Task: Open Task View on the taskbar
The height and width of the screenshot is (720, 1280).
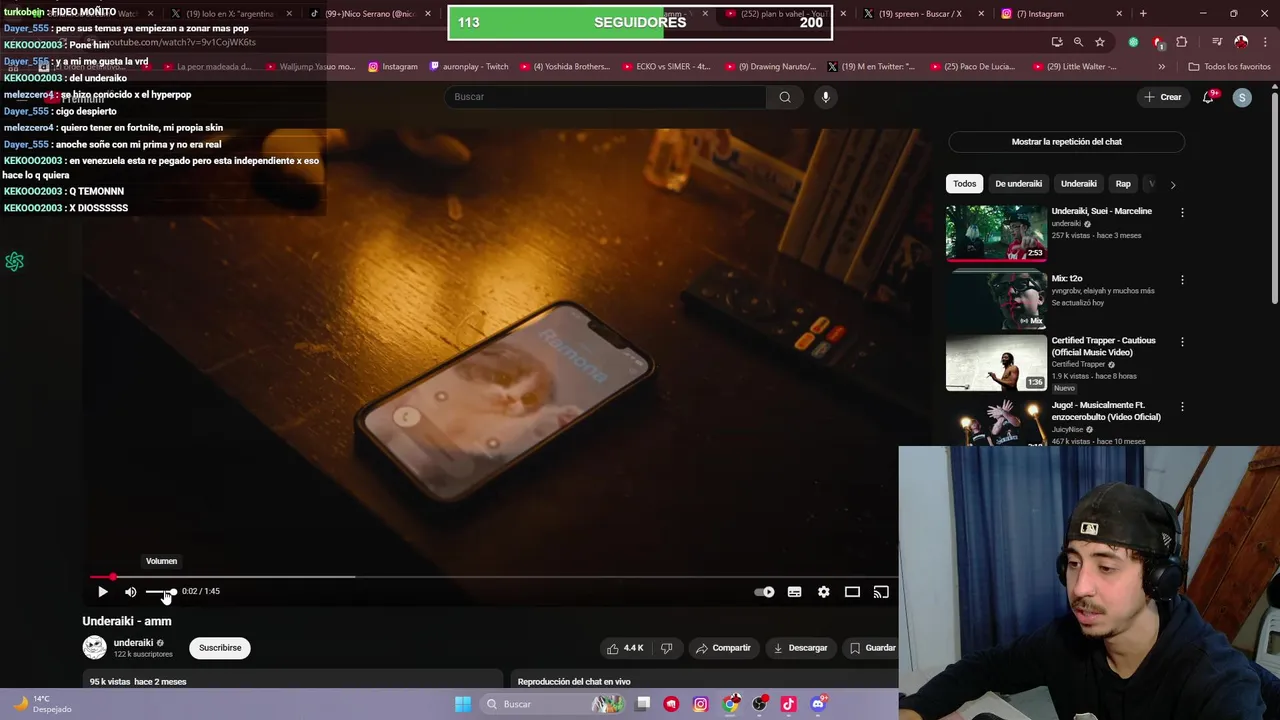Action: coord(643,704)
